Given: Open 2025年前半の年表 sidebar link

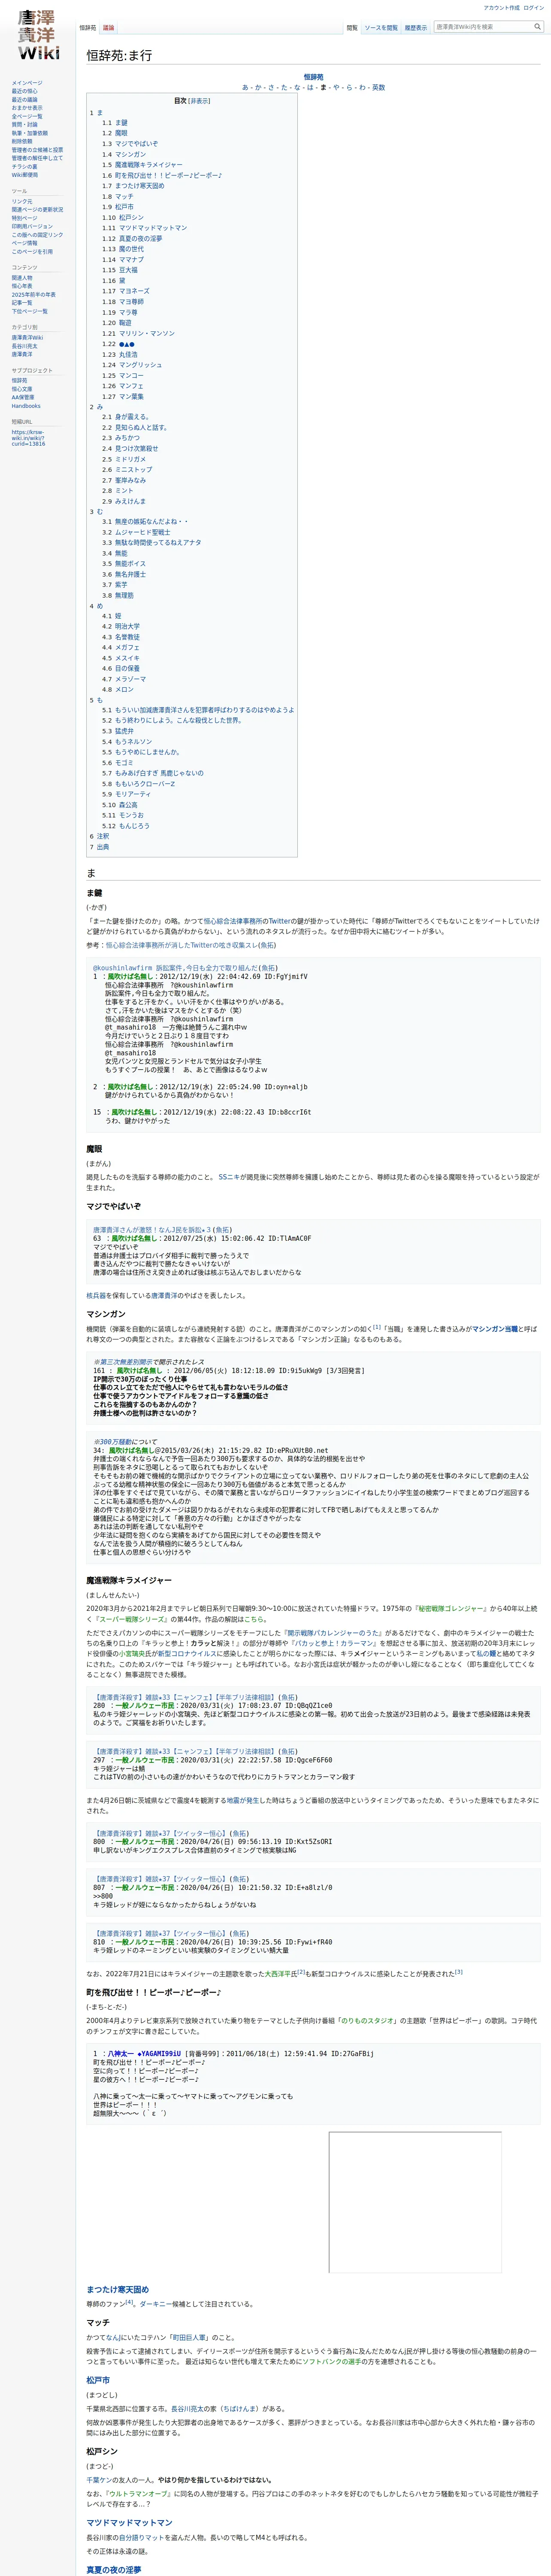Looking at the screenshot, I should (34, 295).
